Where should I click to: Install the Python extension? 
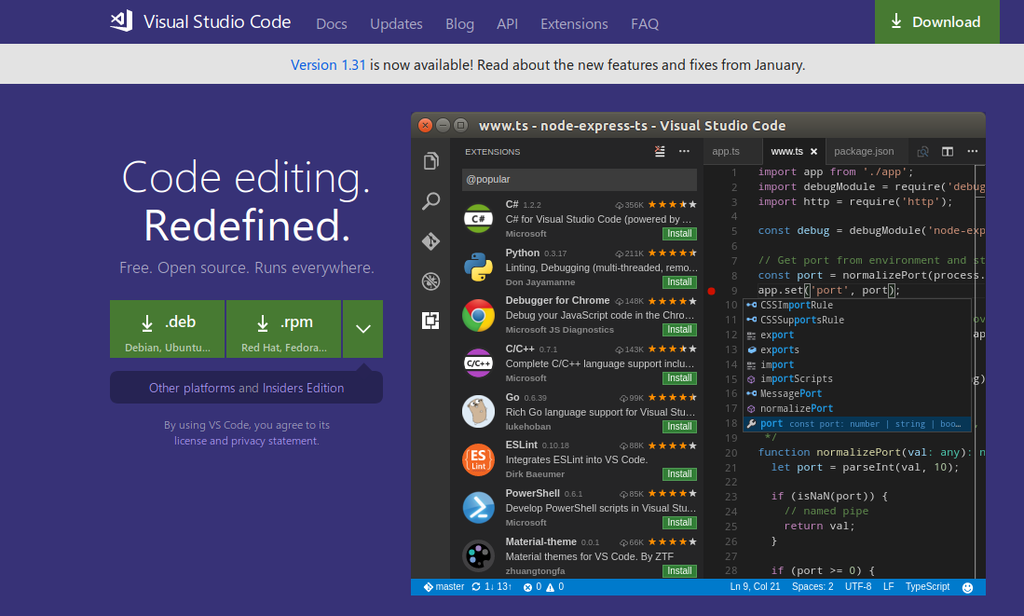[679, 282]
